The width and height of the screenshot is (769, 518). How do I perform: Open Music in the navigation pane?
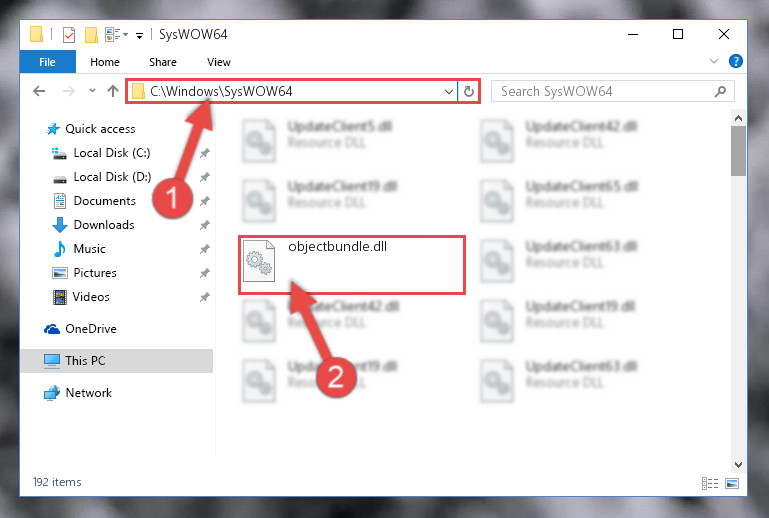point(89,249)
